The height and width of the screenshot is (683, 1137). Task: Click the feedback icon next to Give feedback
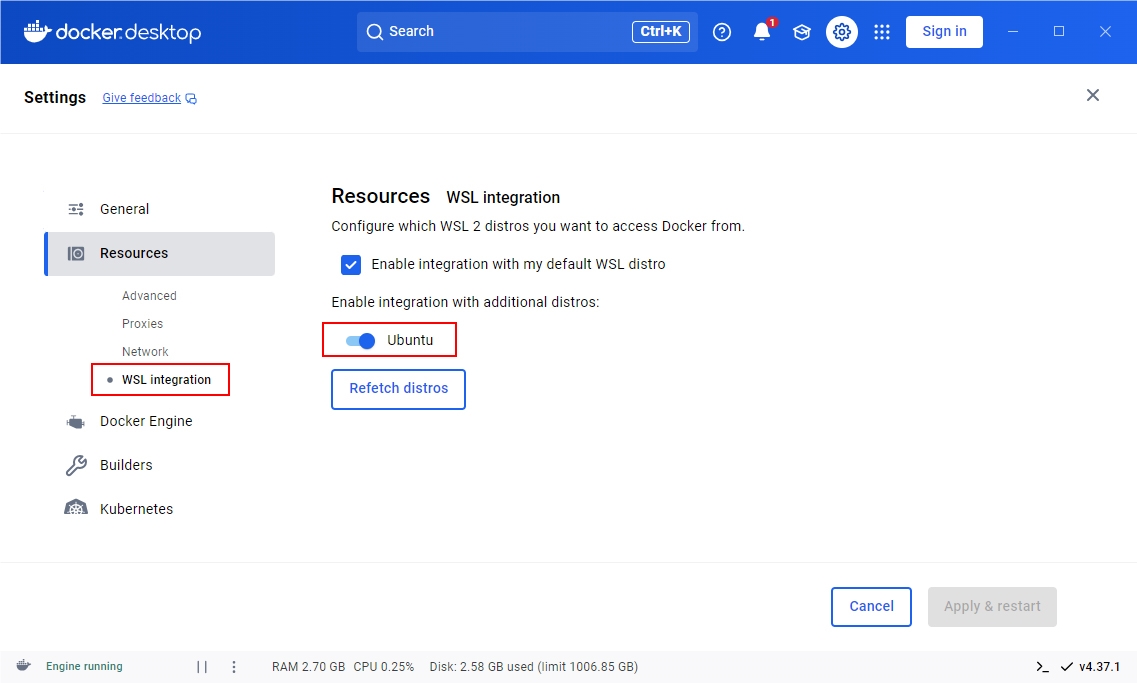coord(191,99)
